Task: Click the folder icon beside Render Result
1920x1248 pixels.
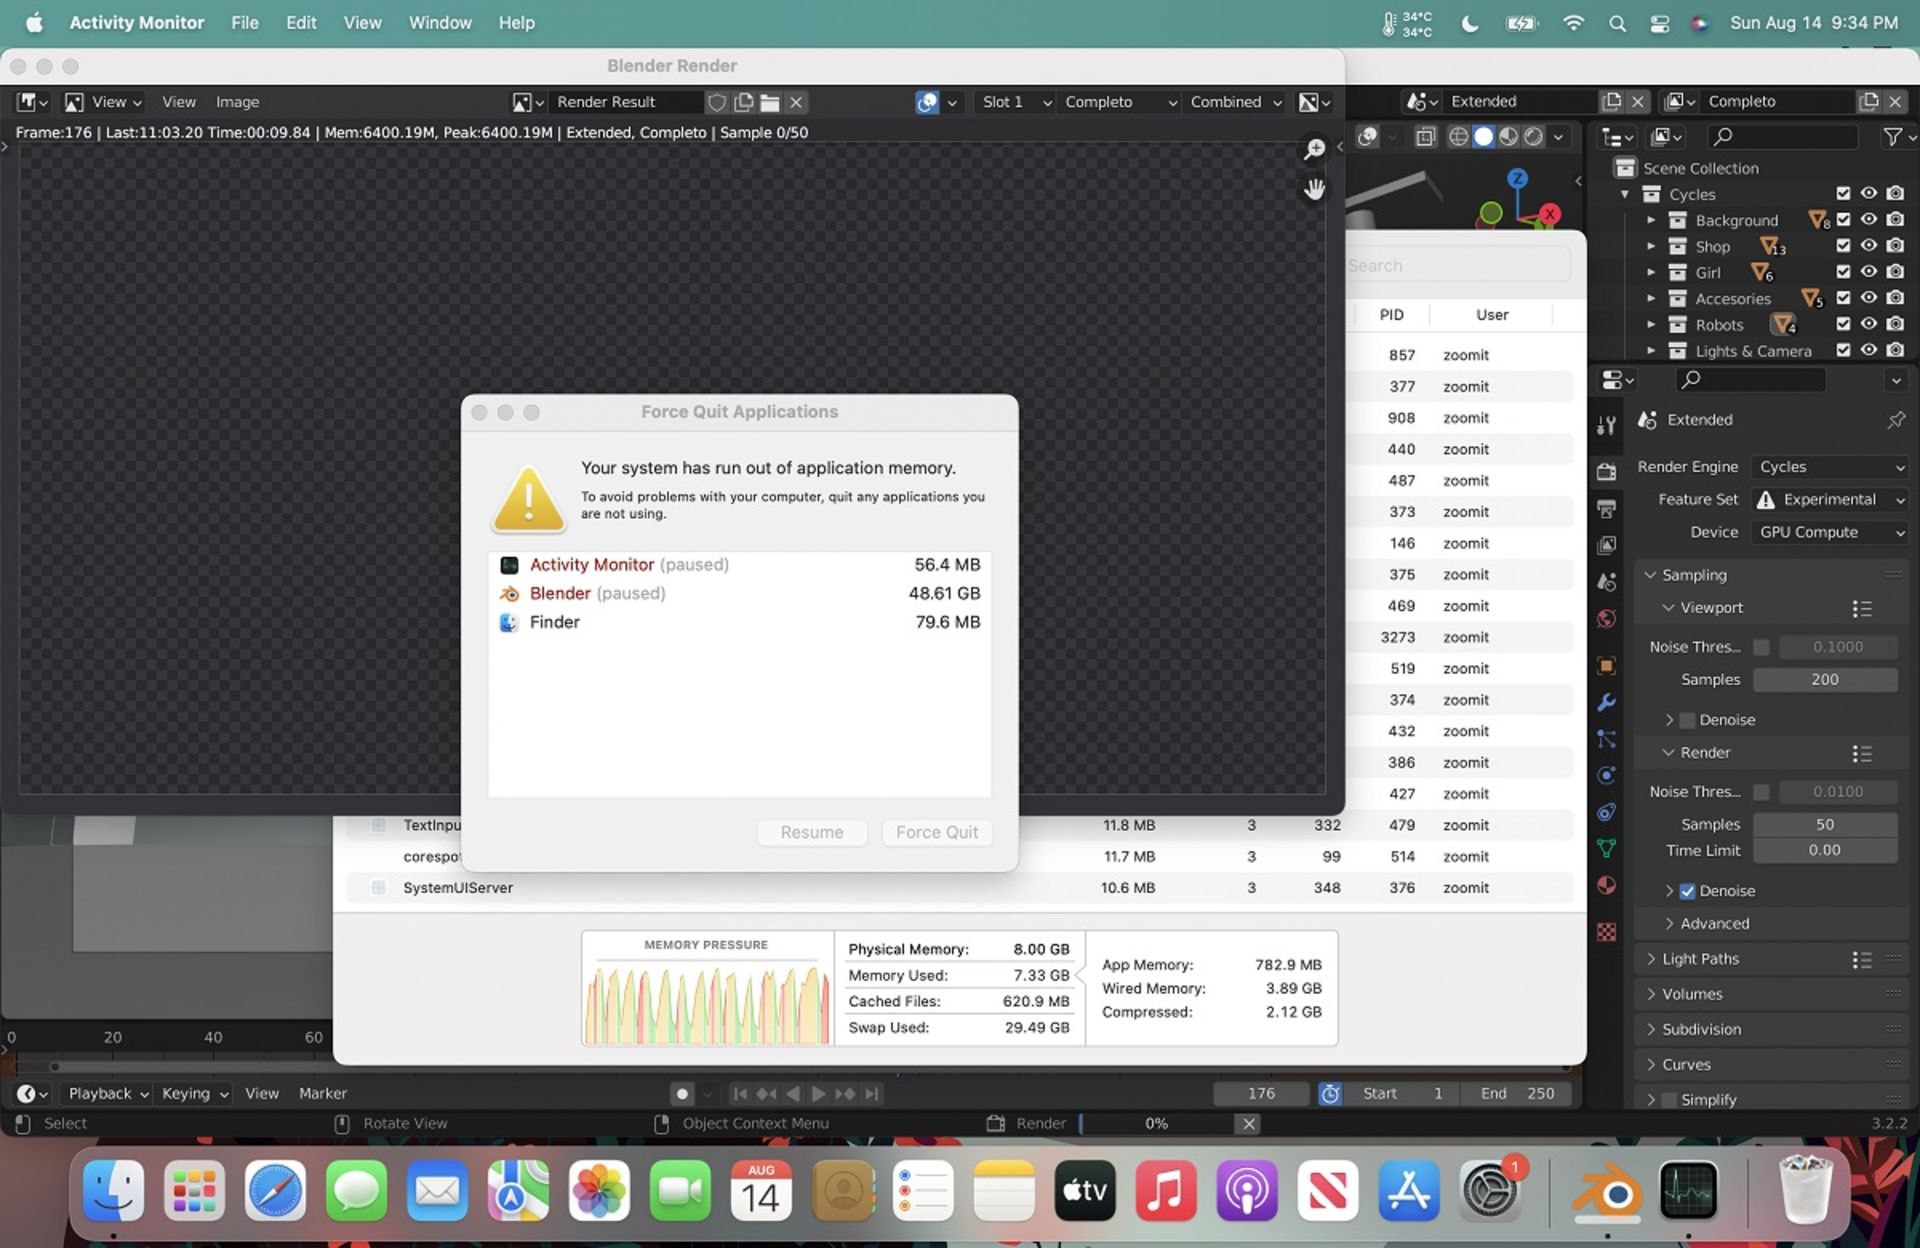Action: click(769, 102)
